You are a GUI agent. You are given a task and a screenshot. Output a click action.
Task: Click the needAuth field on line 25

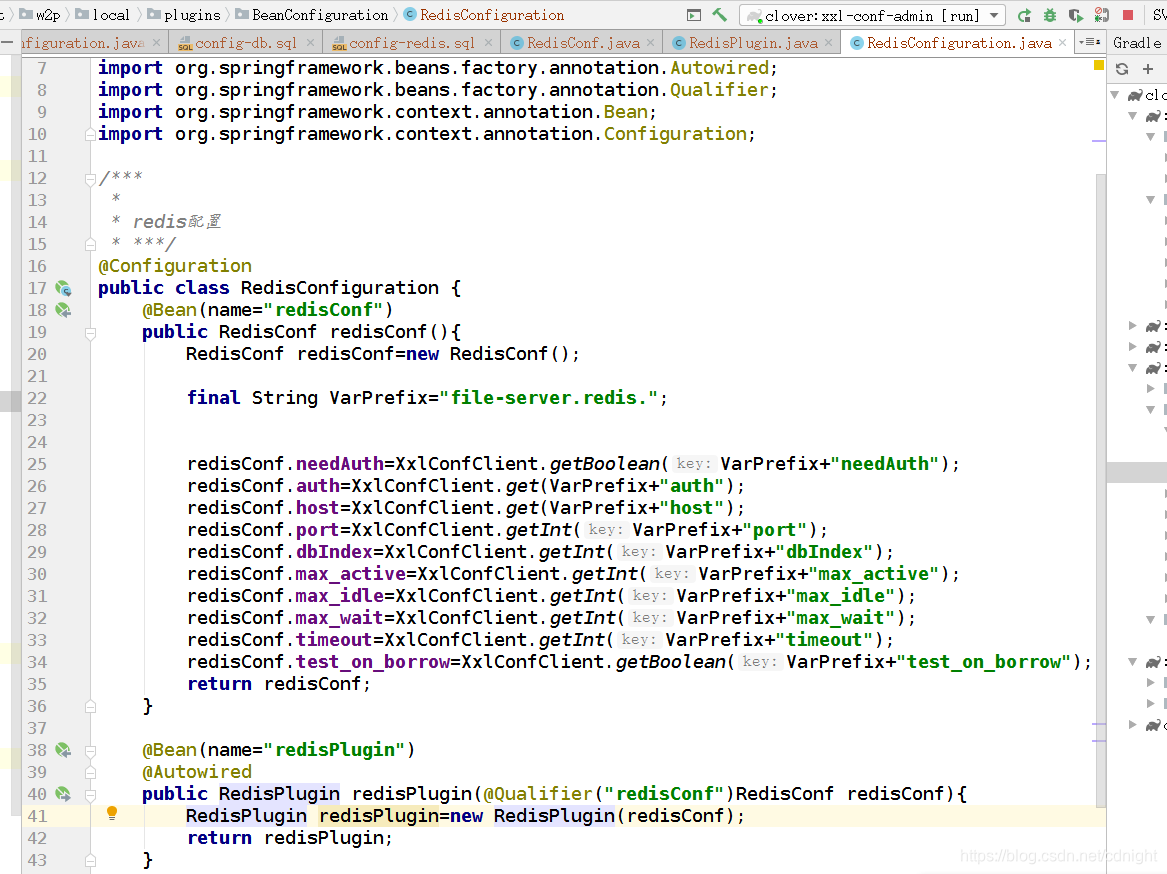click(339, 464)
